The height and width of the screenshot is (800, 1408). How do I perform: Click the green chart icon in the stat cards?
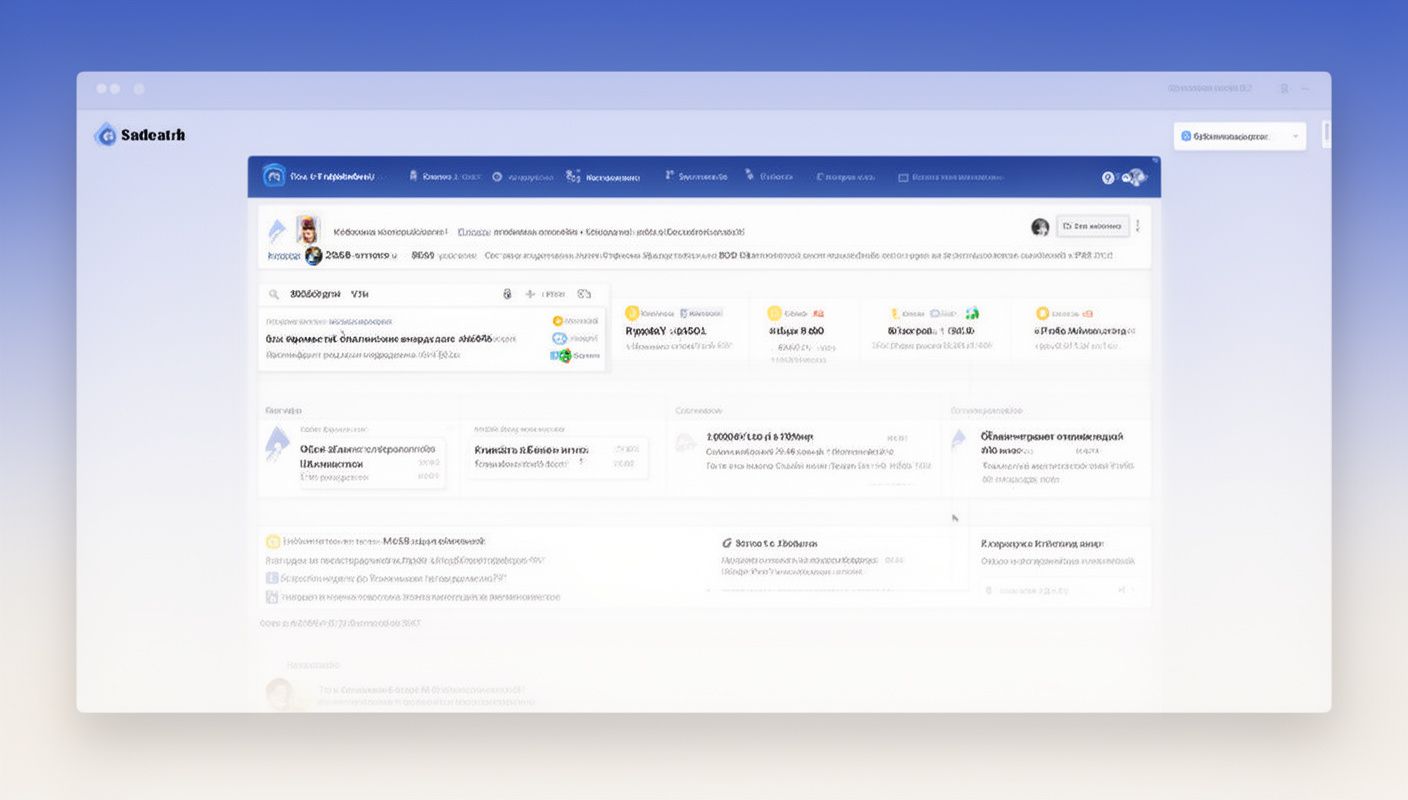[x=972, y=313]
